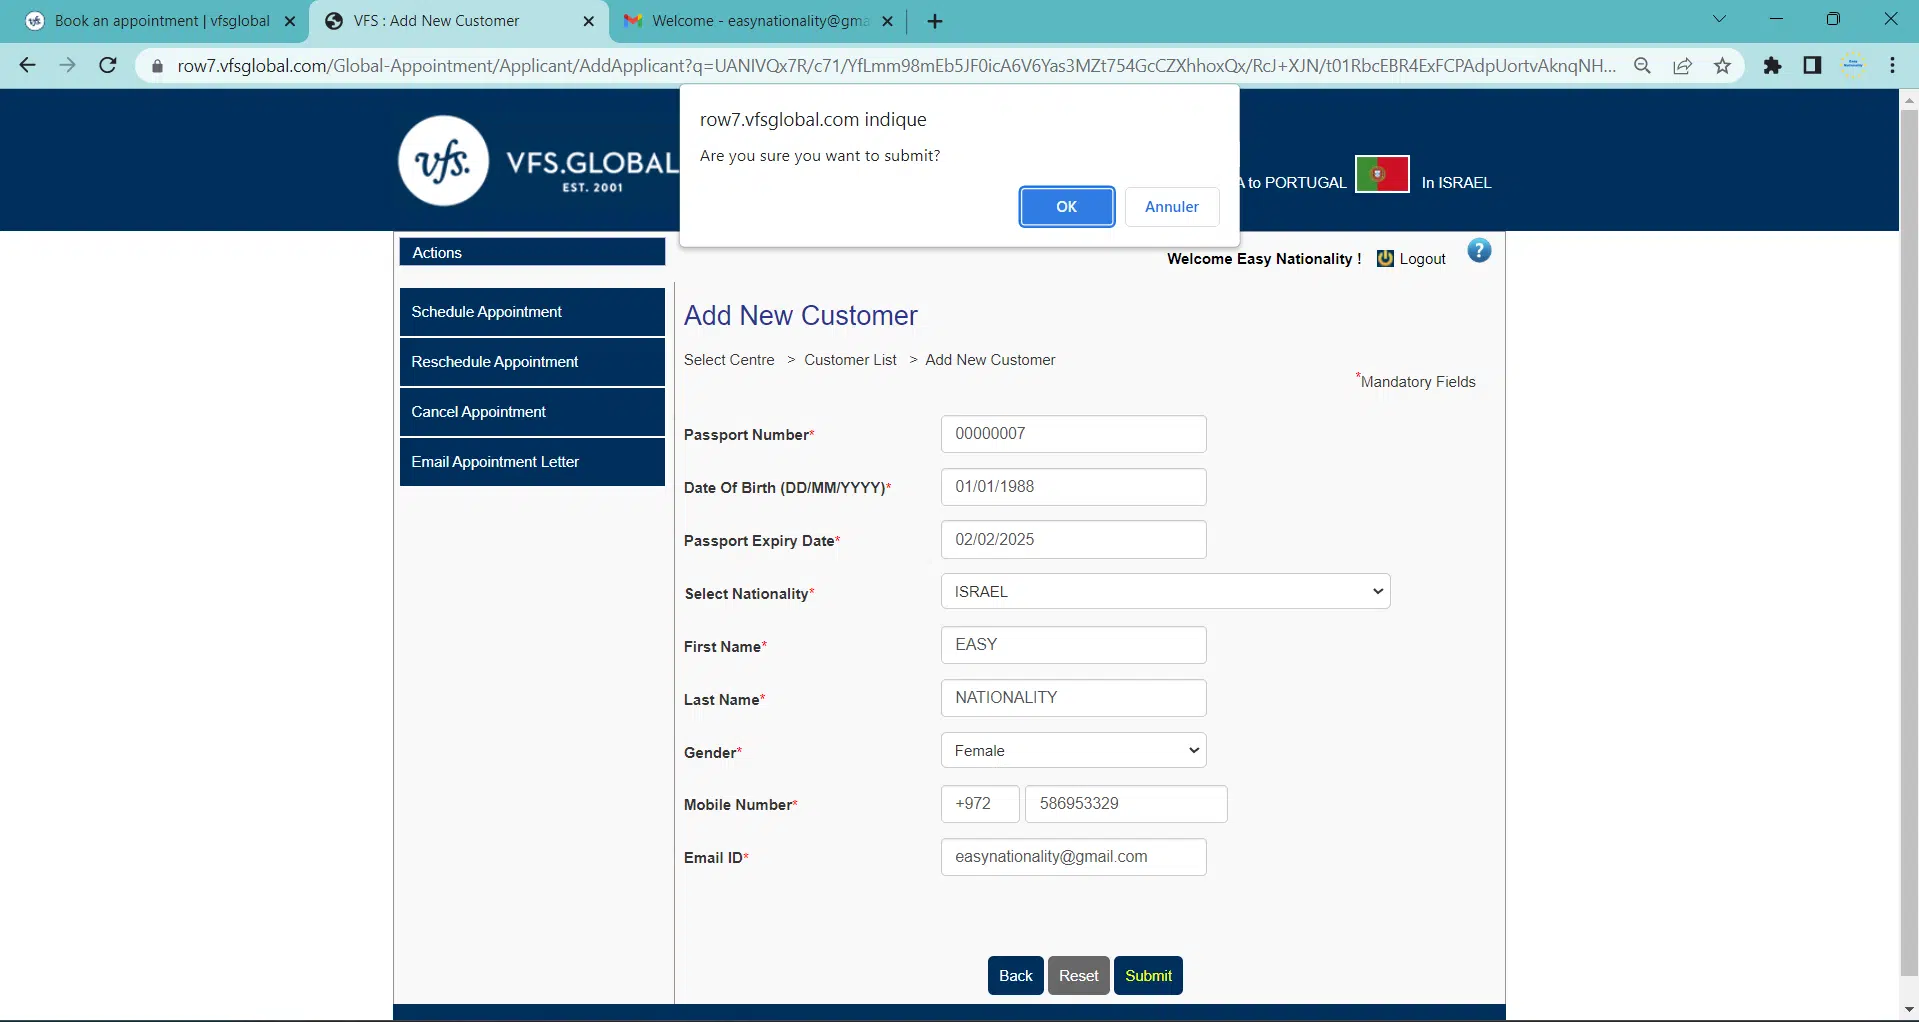Click the address bar URL
The image size is (1919, 1022).
click(x=896, y=66)
